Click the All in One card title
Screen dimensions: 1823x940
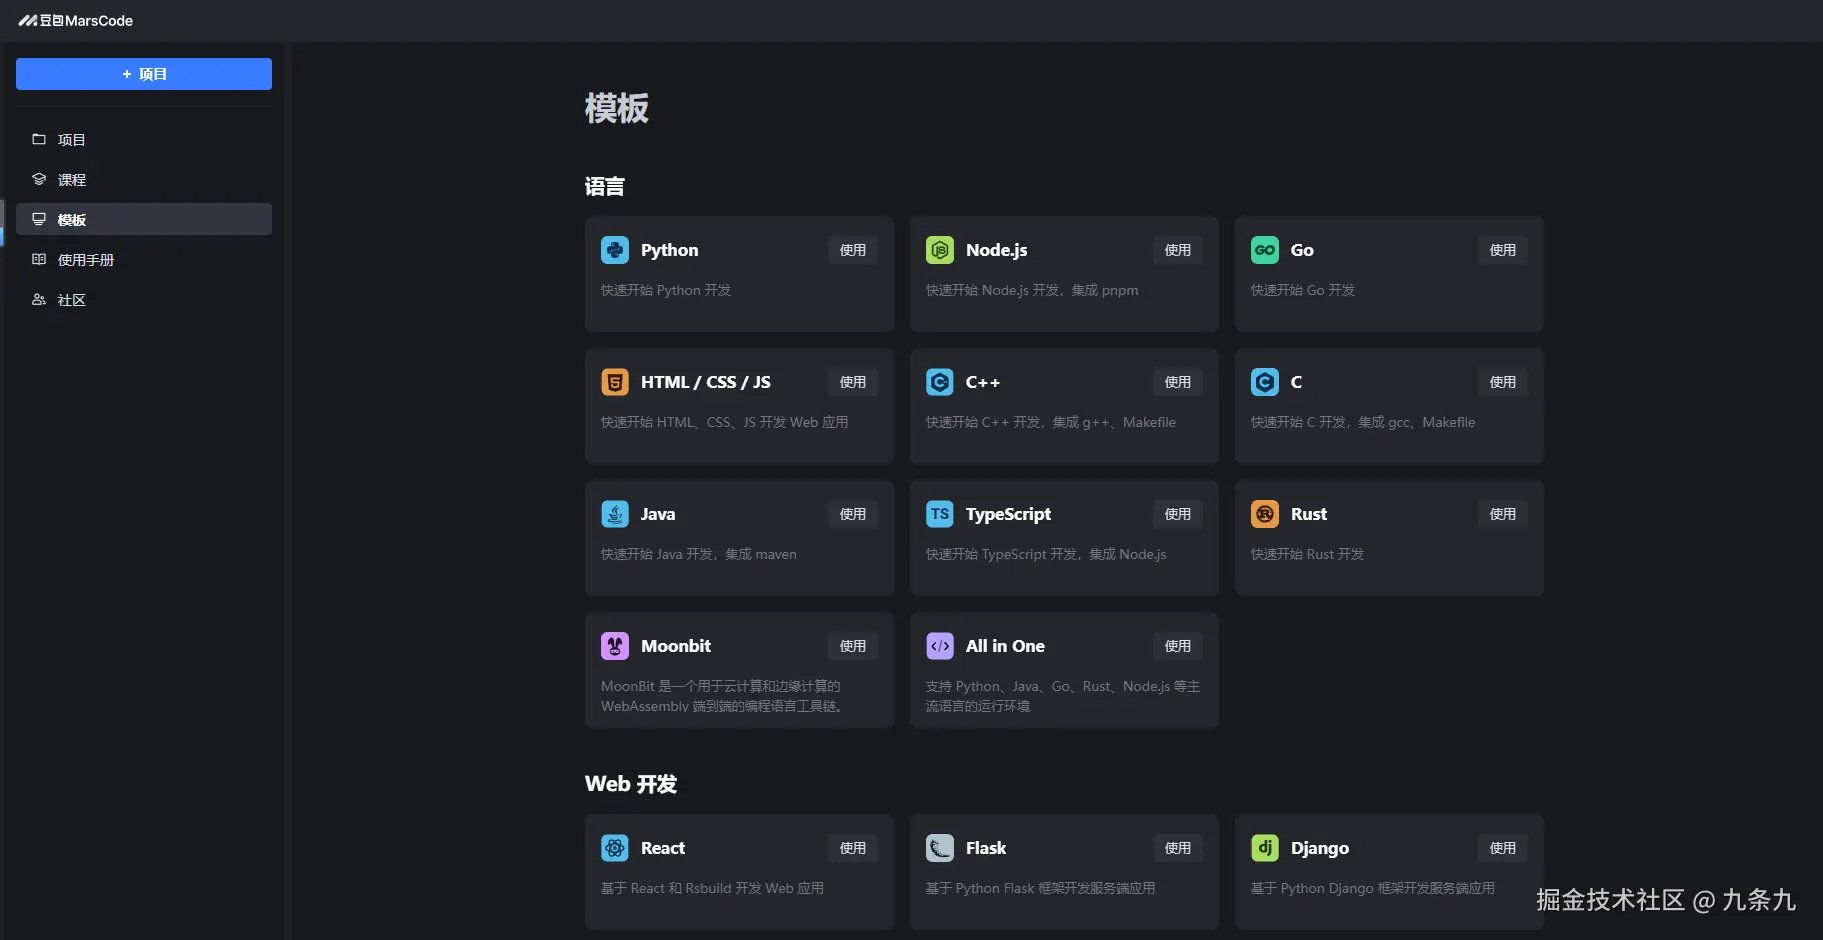coord(1005,646)
